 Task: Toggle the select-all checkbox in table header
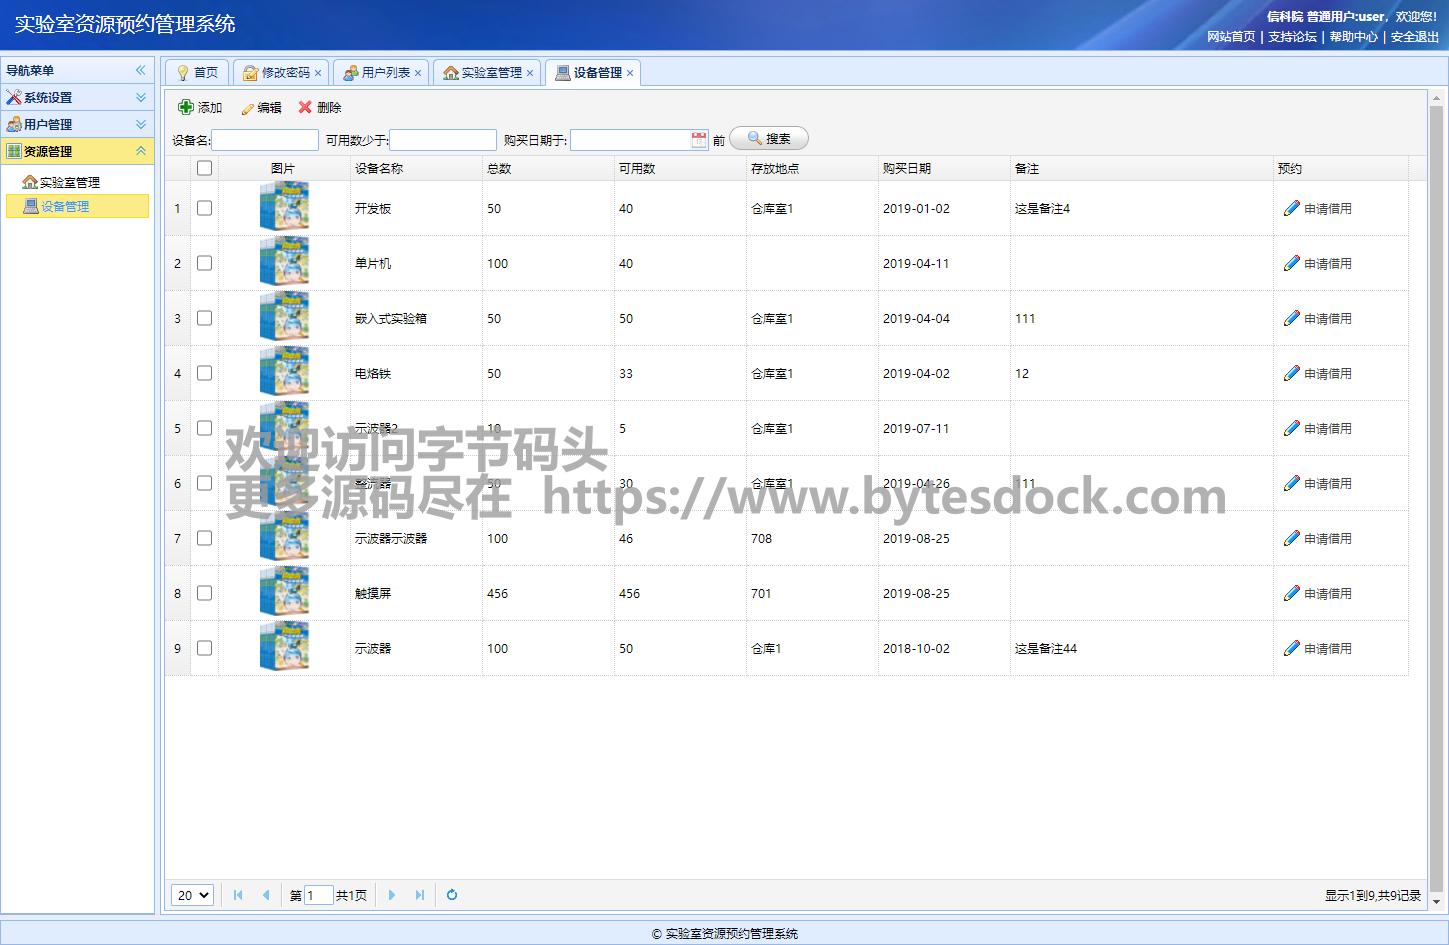[205, 168]
